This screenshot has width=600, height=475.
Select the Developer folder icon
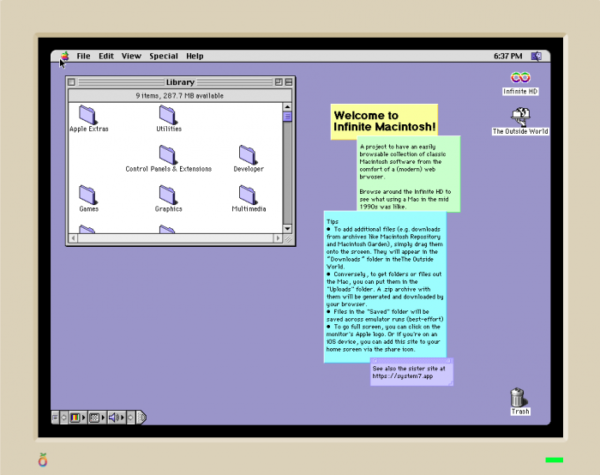click(248, 154)
